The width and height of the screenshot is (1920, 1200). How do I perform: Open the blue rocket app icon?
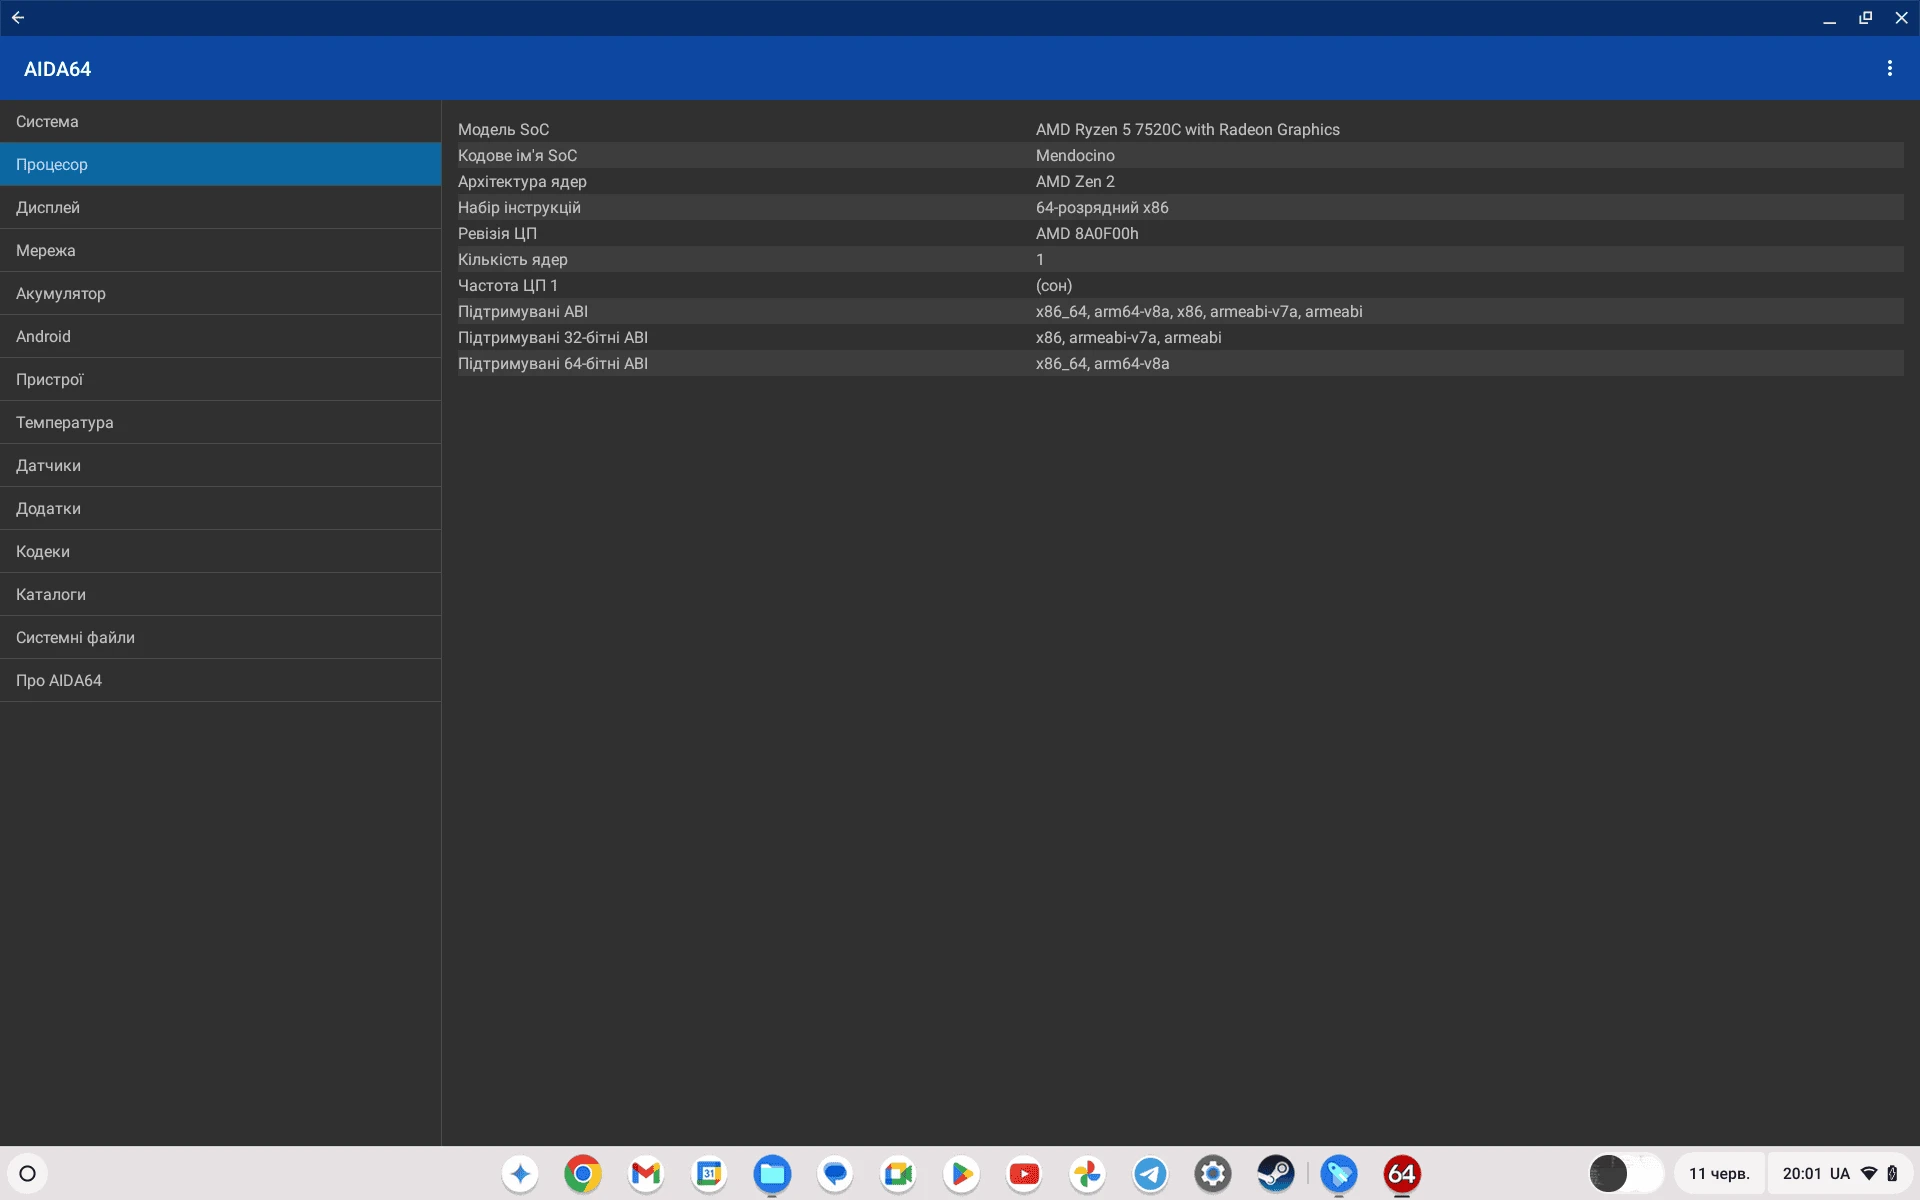coord(1339,1173)
